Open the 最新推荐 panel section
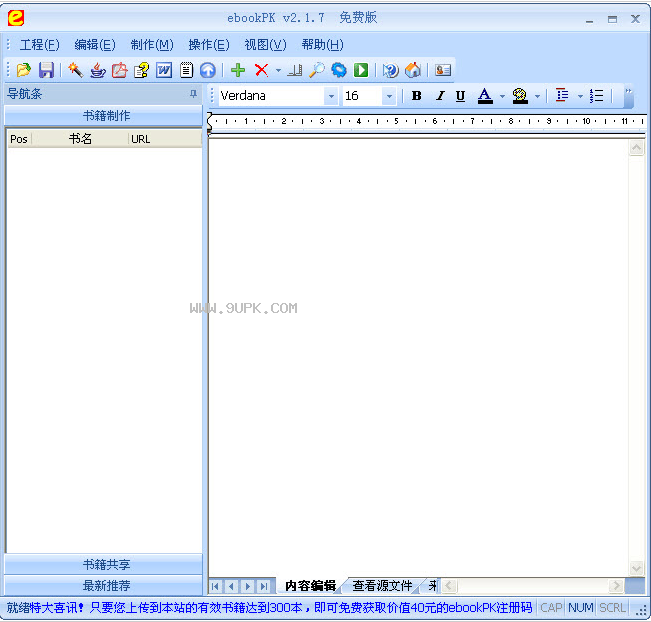The width and height of the screenshot is (651, 622). click(x=103, y=585)
